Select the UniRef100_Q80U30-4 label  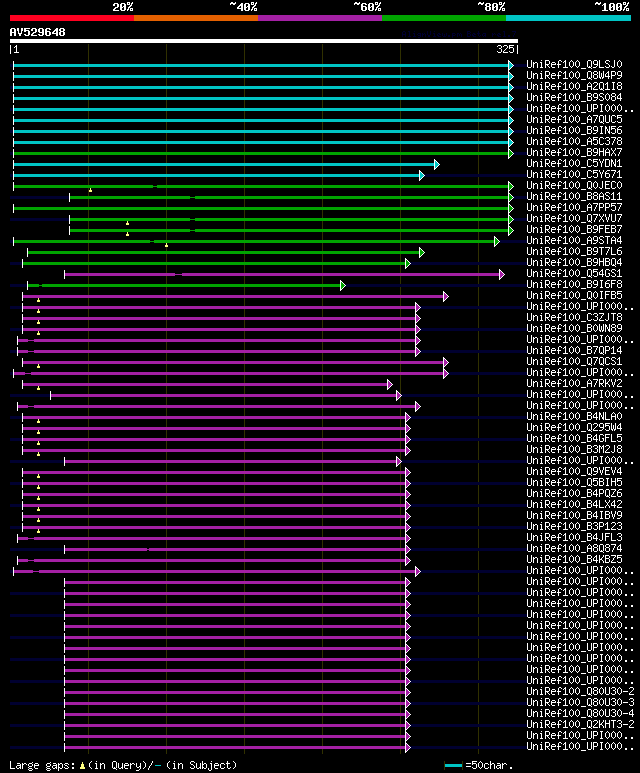(580, 714)
